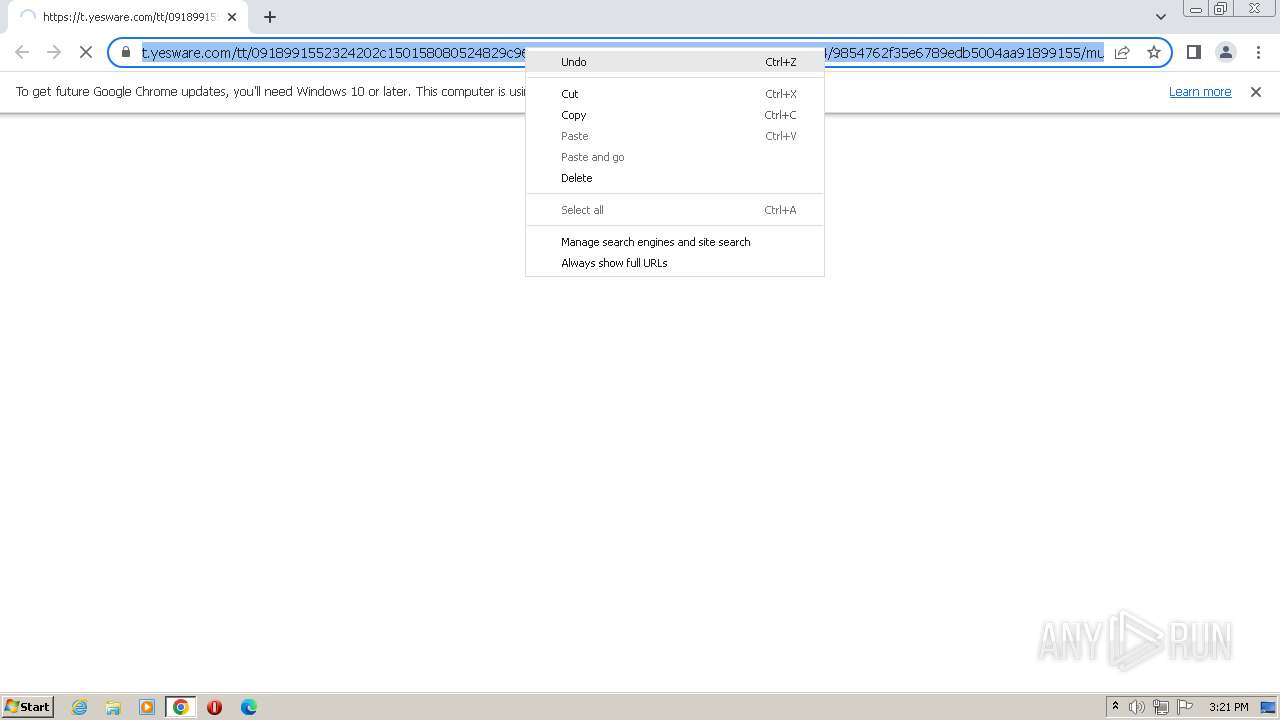Open the tab search dropdown

1161,17
